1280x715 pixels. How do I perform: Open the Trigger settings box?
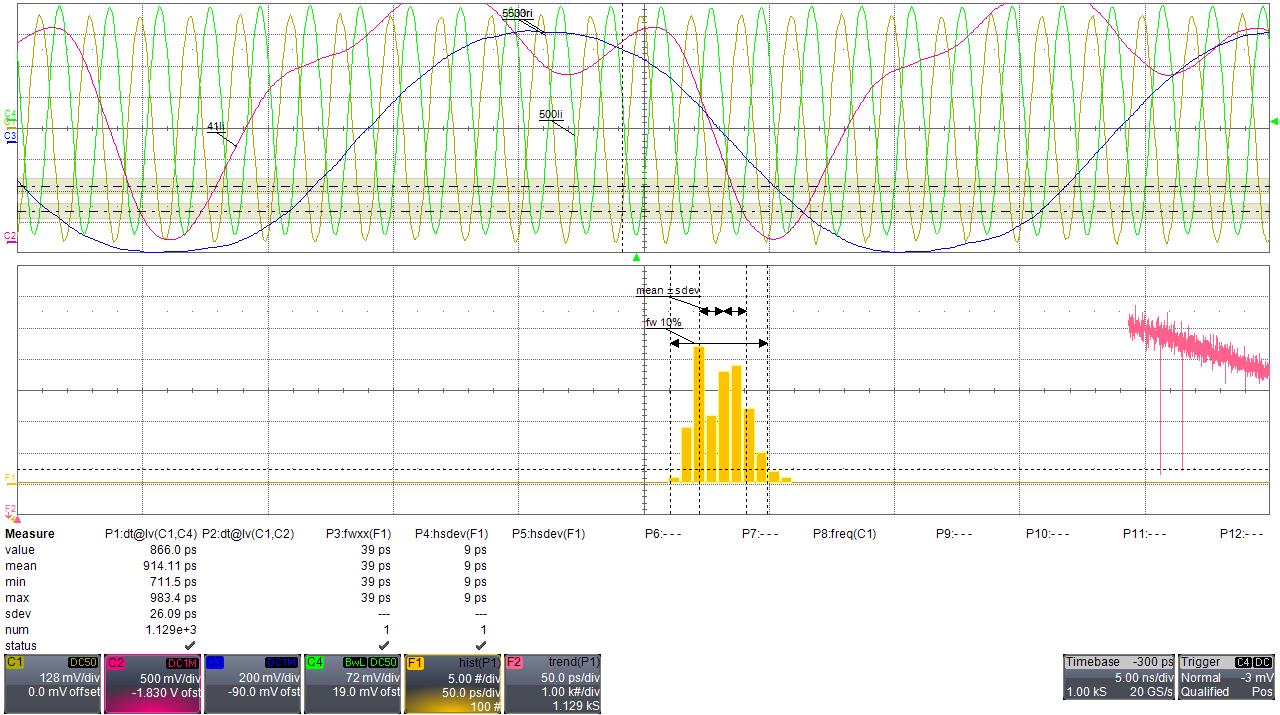tap(1227, 677)
